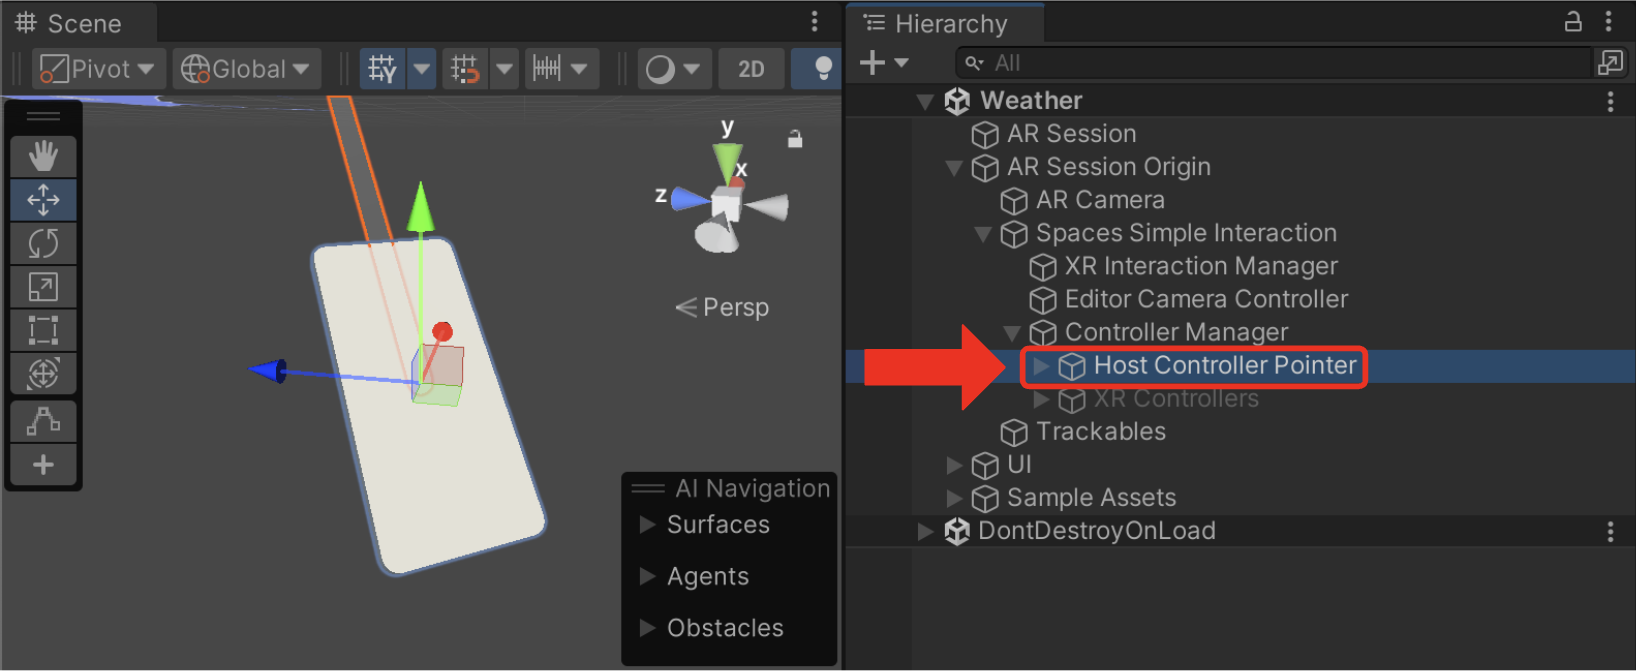This screenshot has height=672, width=1636.
Task: Expand the Surfaces section in AI Navigation
Action: pyautogui.click(x=647, y=525)
